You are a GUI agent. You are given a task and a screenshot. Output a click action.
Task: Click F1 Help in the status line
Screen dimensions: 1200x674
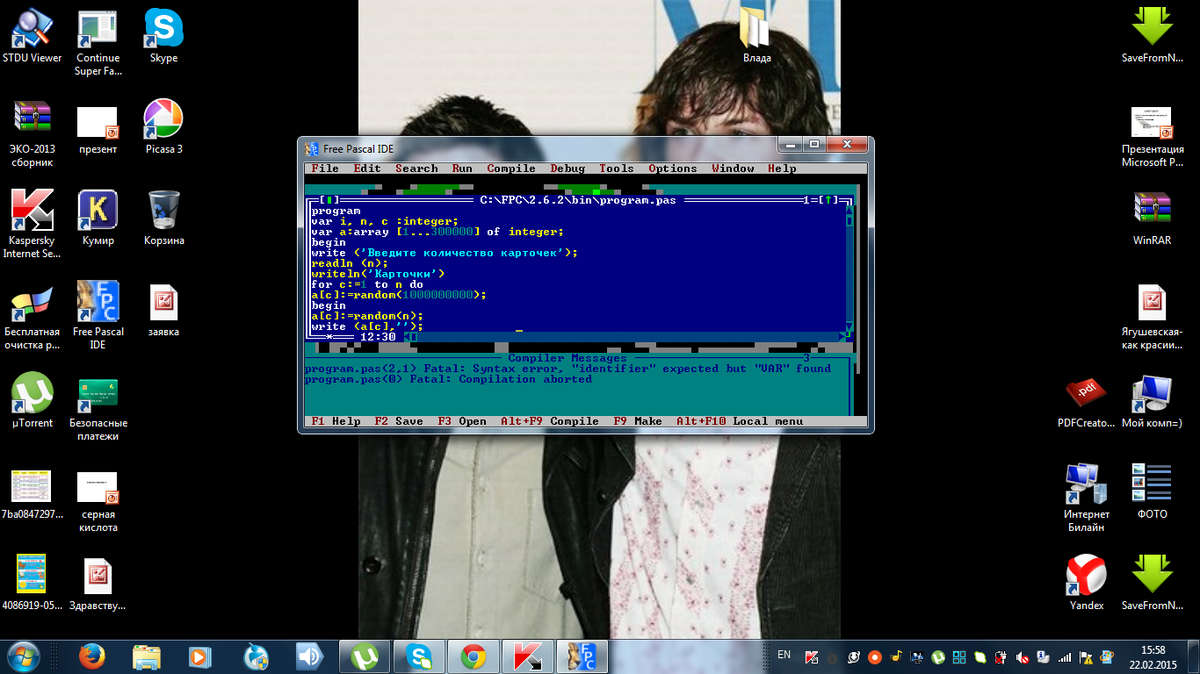click(x=336, y=421)
